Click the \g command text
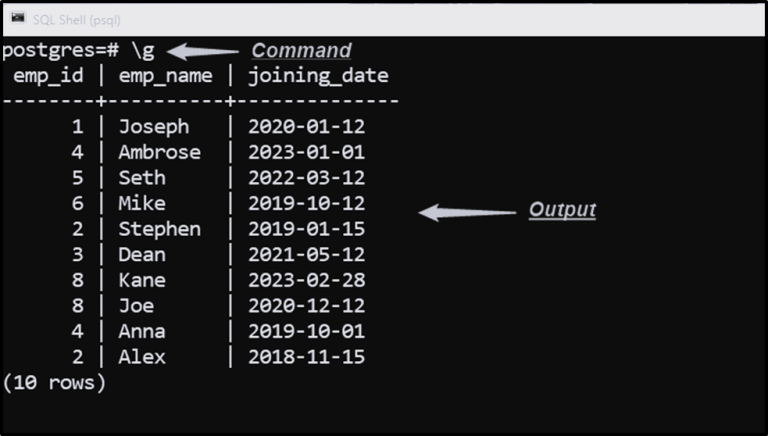The width and height of the screenshot is (768, 436). point(143,50)
